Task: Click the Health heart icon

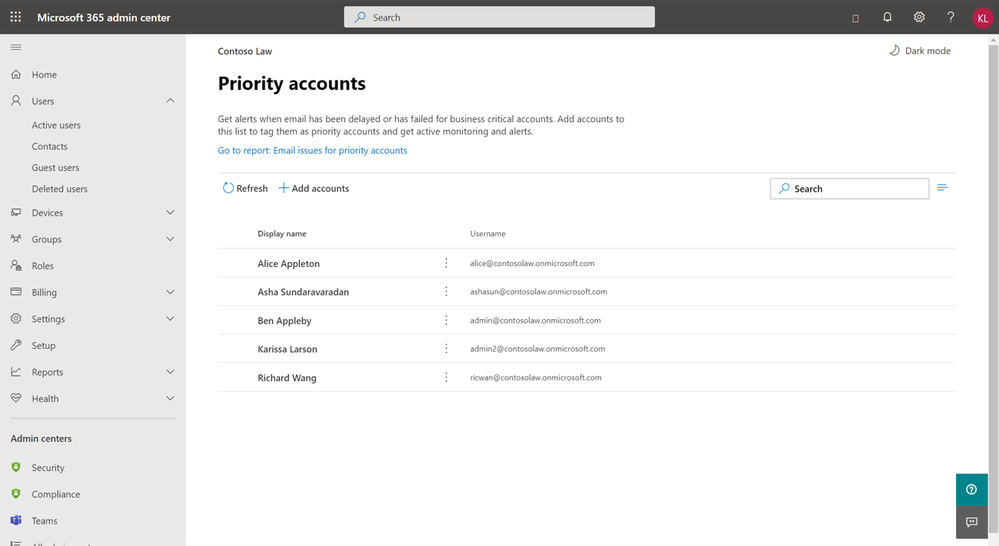Action: pyautogui.click(x=16, y=398)
